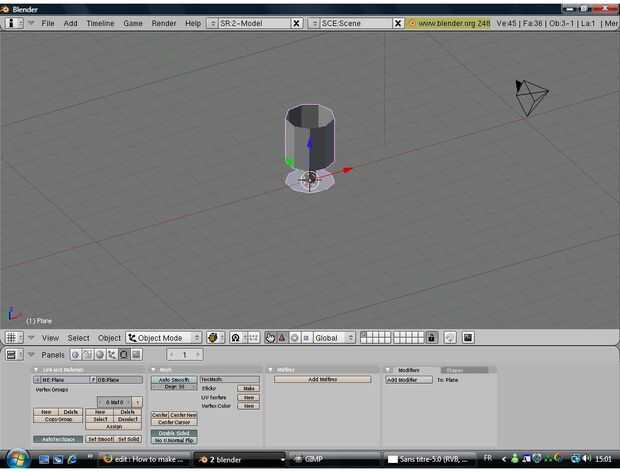Toggle move object centers only button

point(251,338)
